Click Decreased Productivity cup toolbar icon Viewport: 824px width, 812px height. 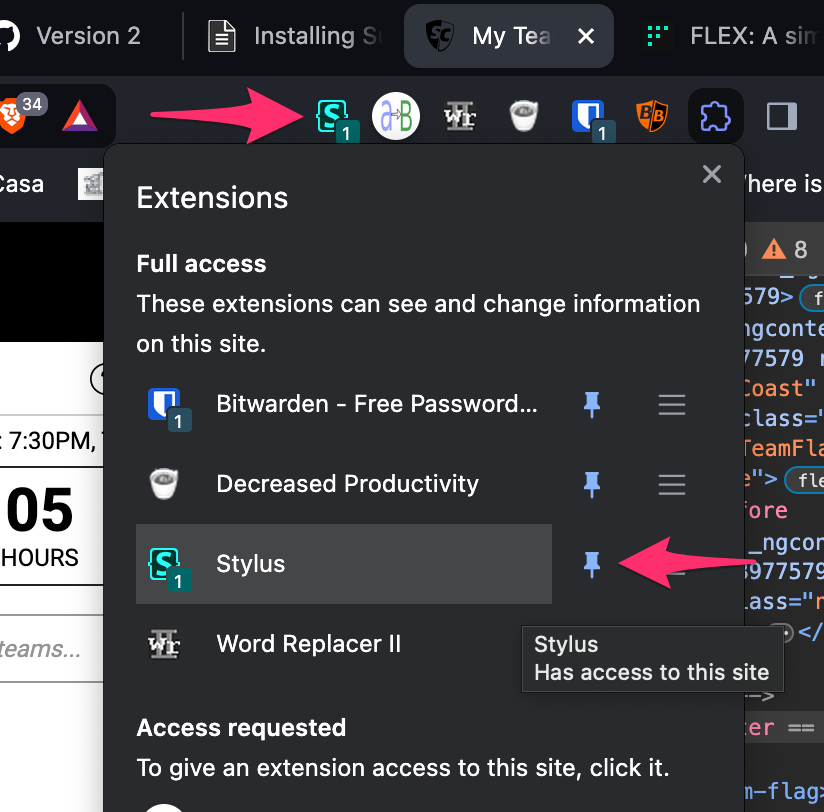[523, 116]
